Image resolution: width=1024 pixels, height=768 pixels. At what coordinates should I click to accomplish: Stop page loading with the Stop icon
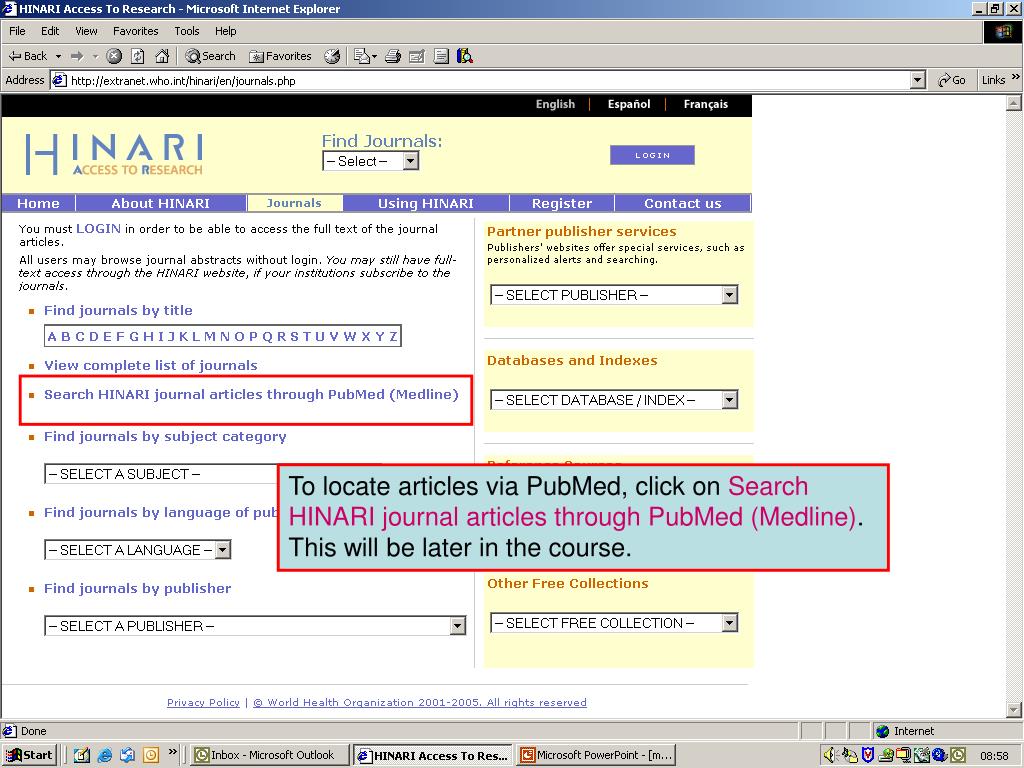[114, 56]
